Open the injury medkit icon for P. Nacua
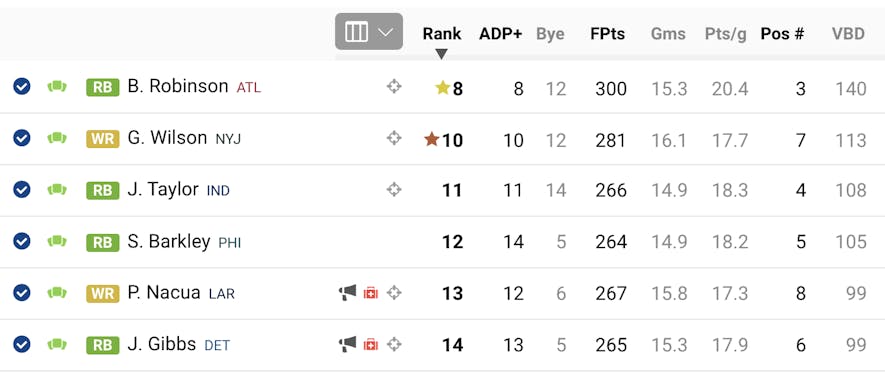This screenshot has height=374, width=885. 371,293
